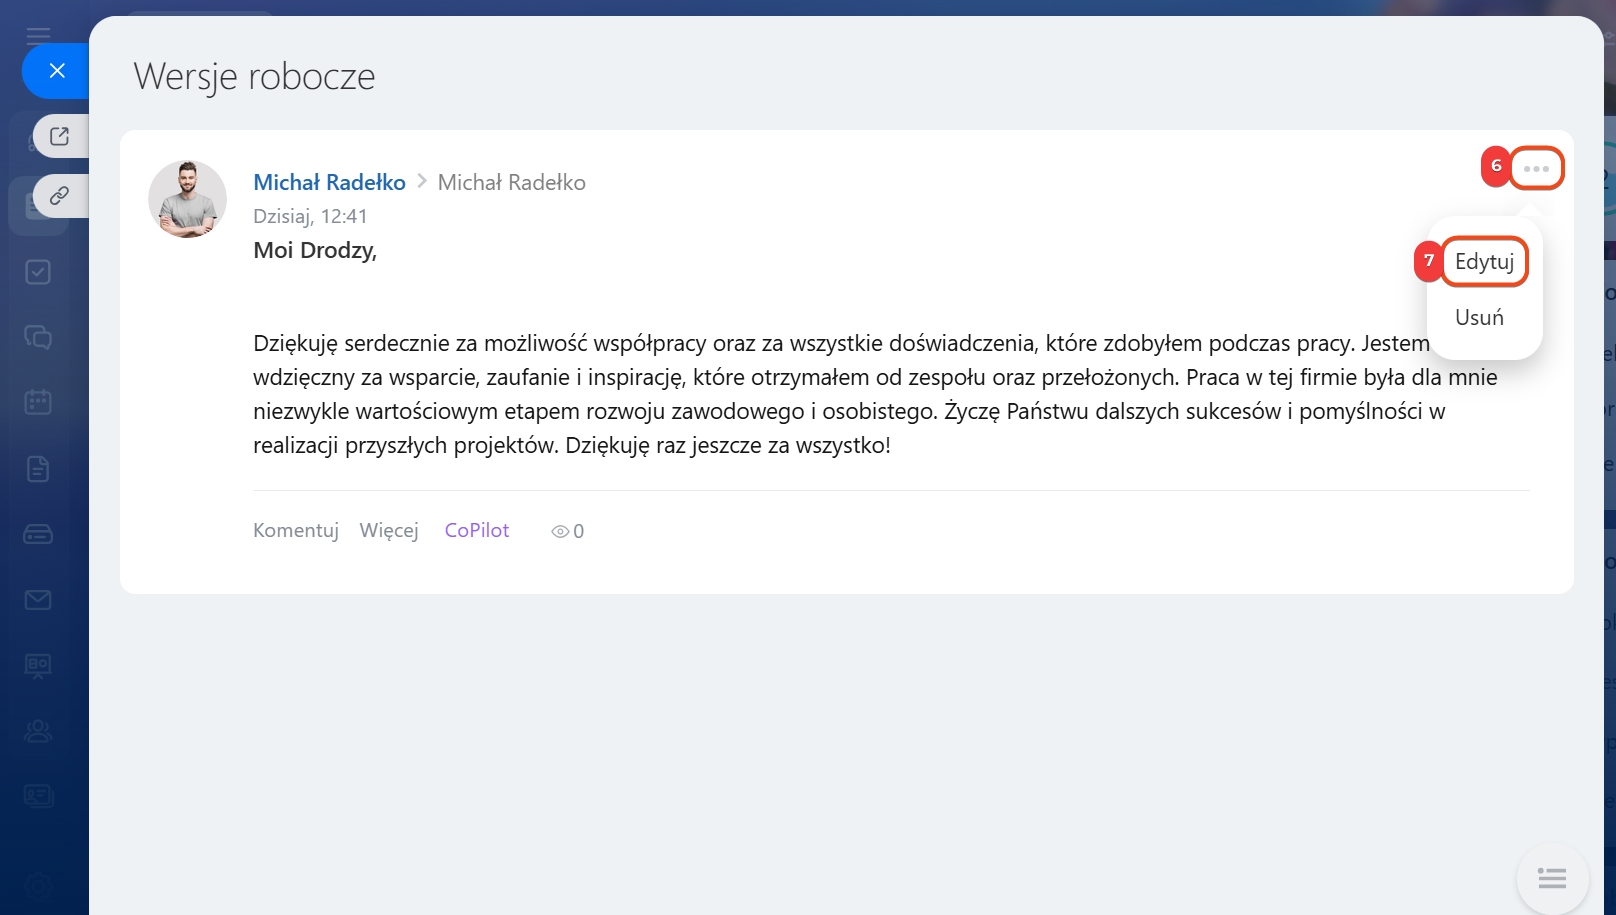Image resolution: width=1616 pixels, height=915 pixels.
Task: Select Edytuj from the popup menu
Action: [1484, 262]
